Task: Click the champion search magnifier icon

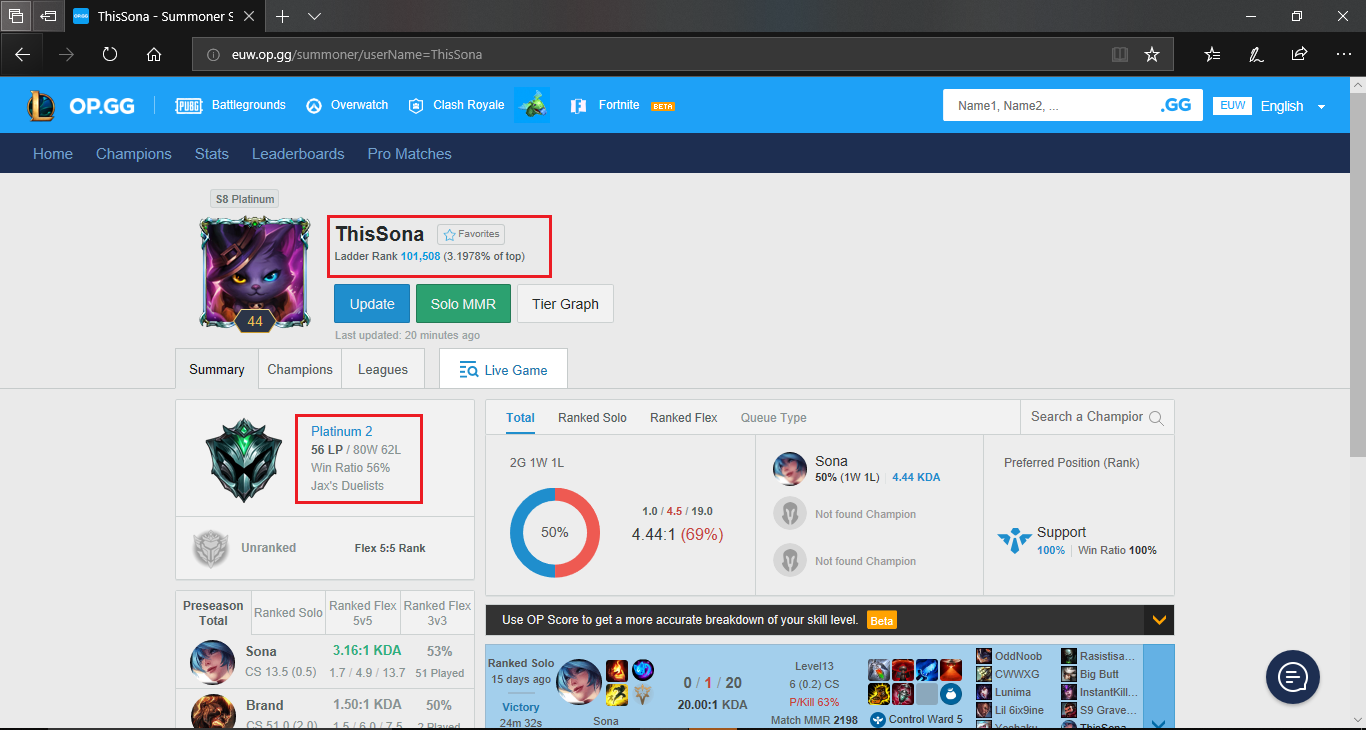Action: (x=1156, y=418)
